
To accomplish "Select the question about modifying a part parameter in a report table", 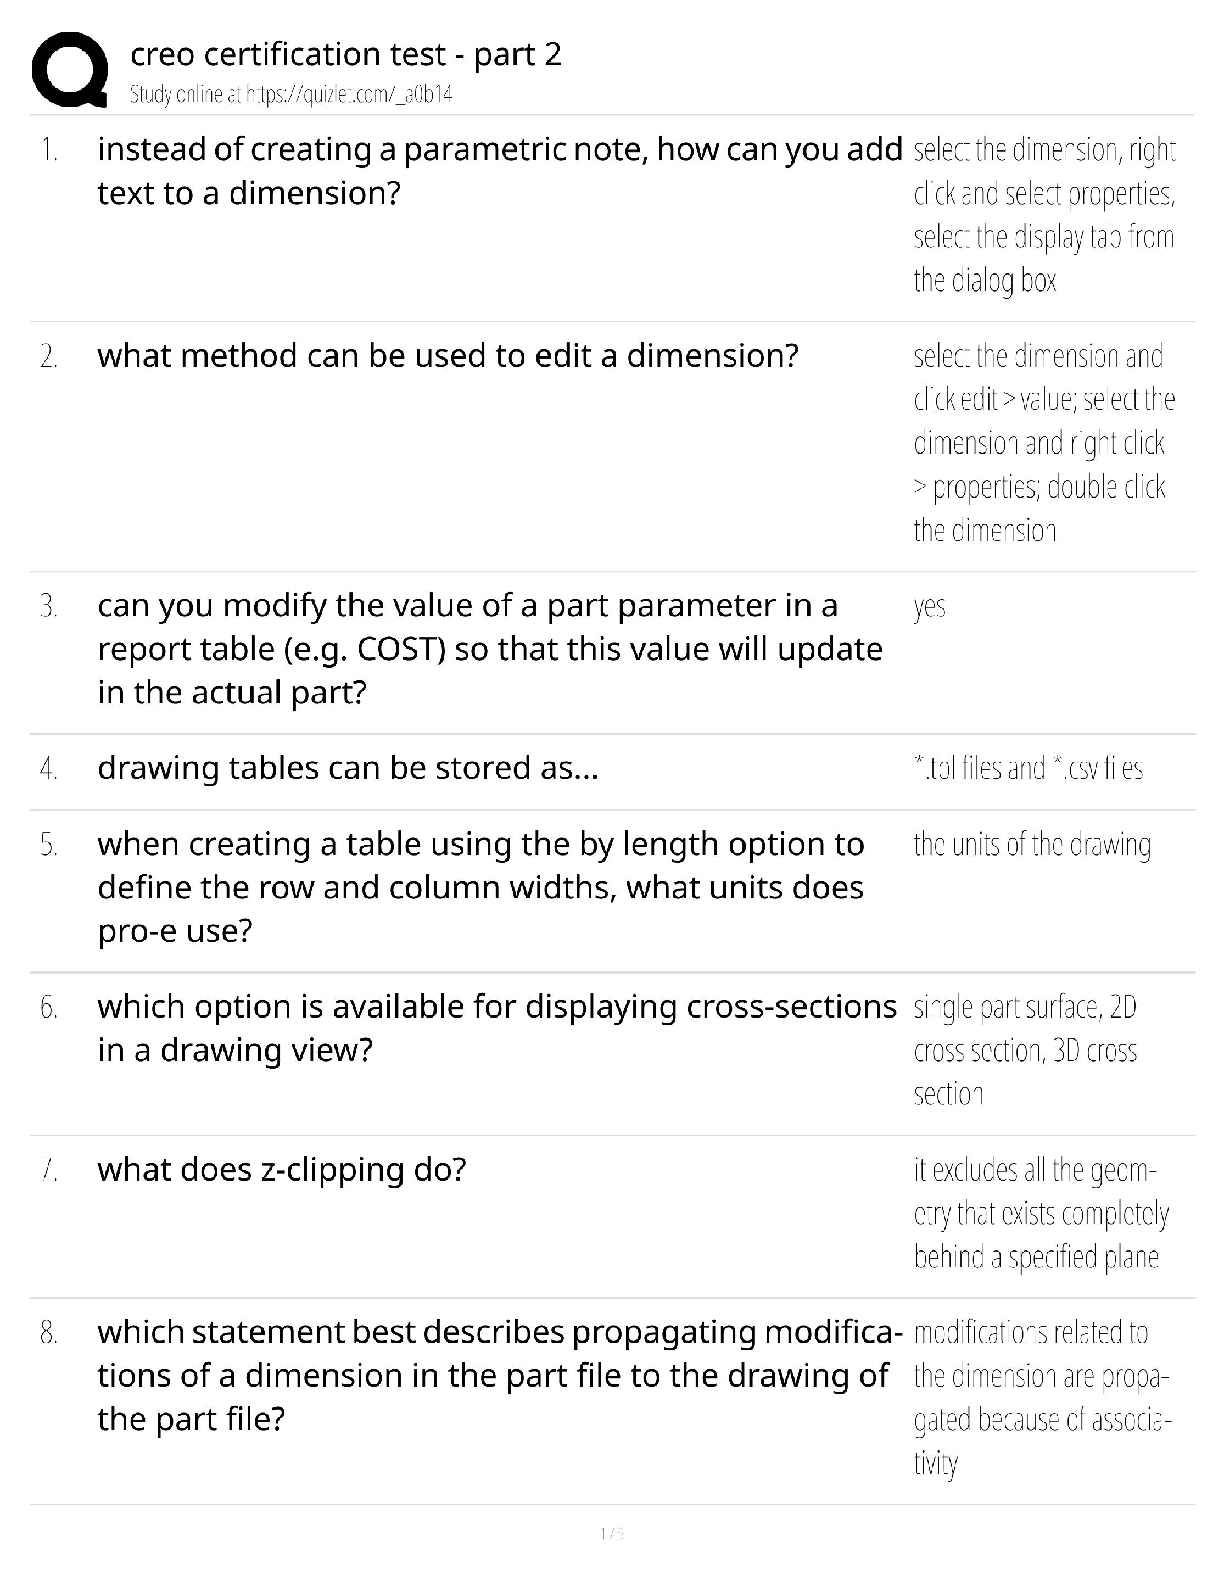I will [x=490, y=648].
